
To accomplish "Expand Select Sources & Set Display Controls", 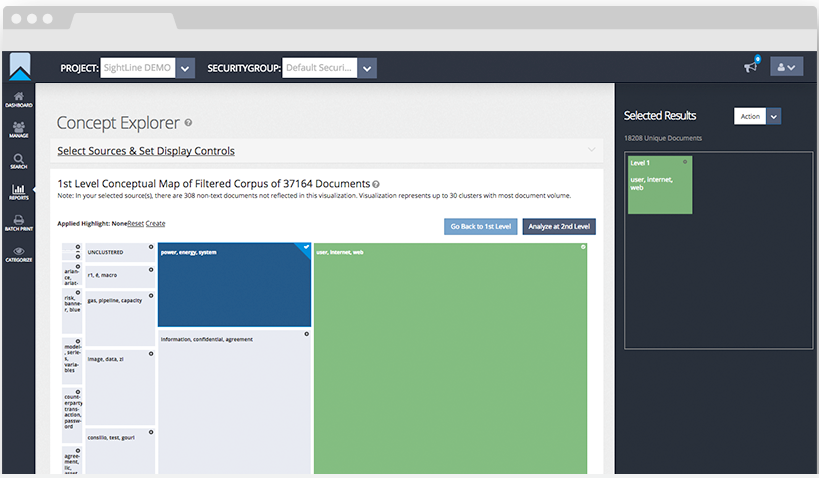I will (x=146, y=151).
